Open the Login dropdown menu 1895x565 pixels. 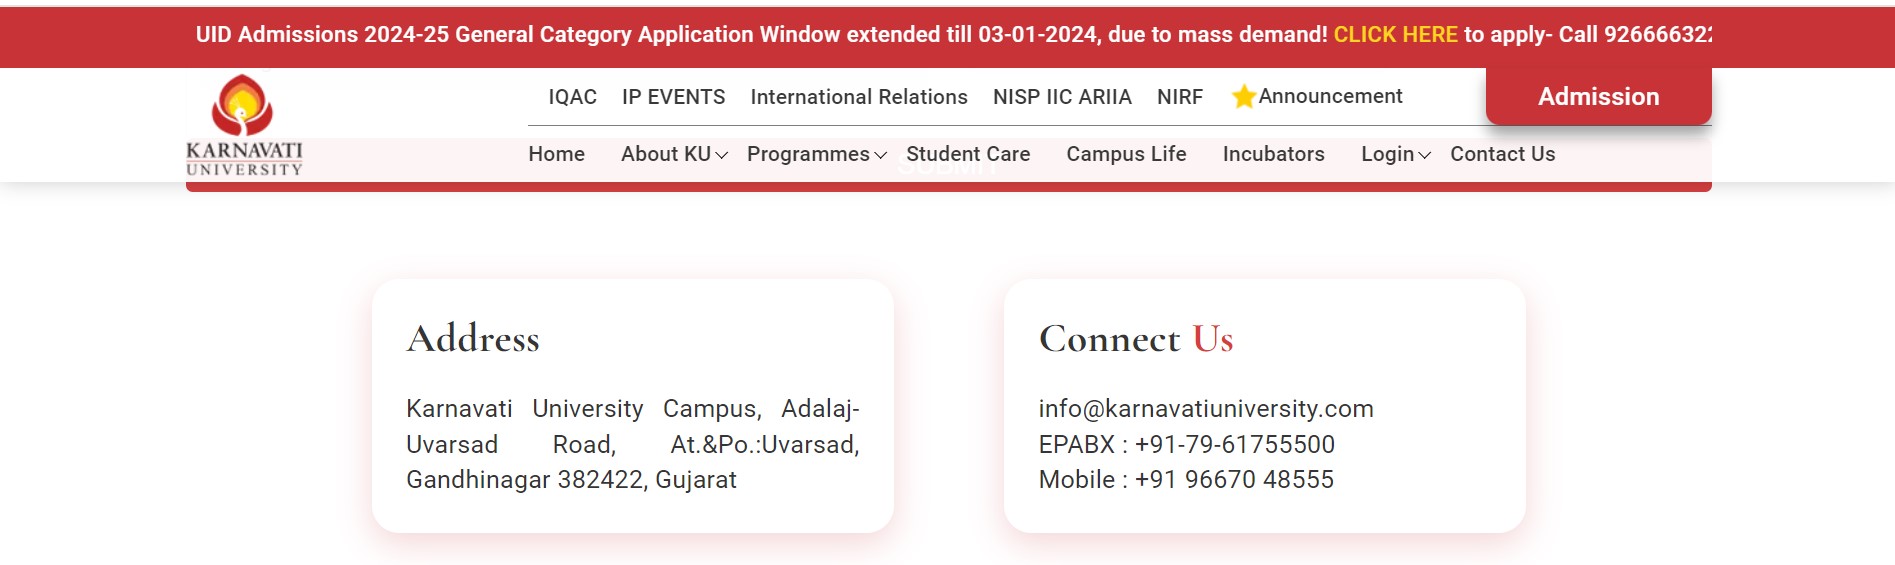point(1395,154)
